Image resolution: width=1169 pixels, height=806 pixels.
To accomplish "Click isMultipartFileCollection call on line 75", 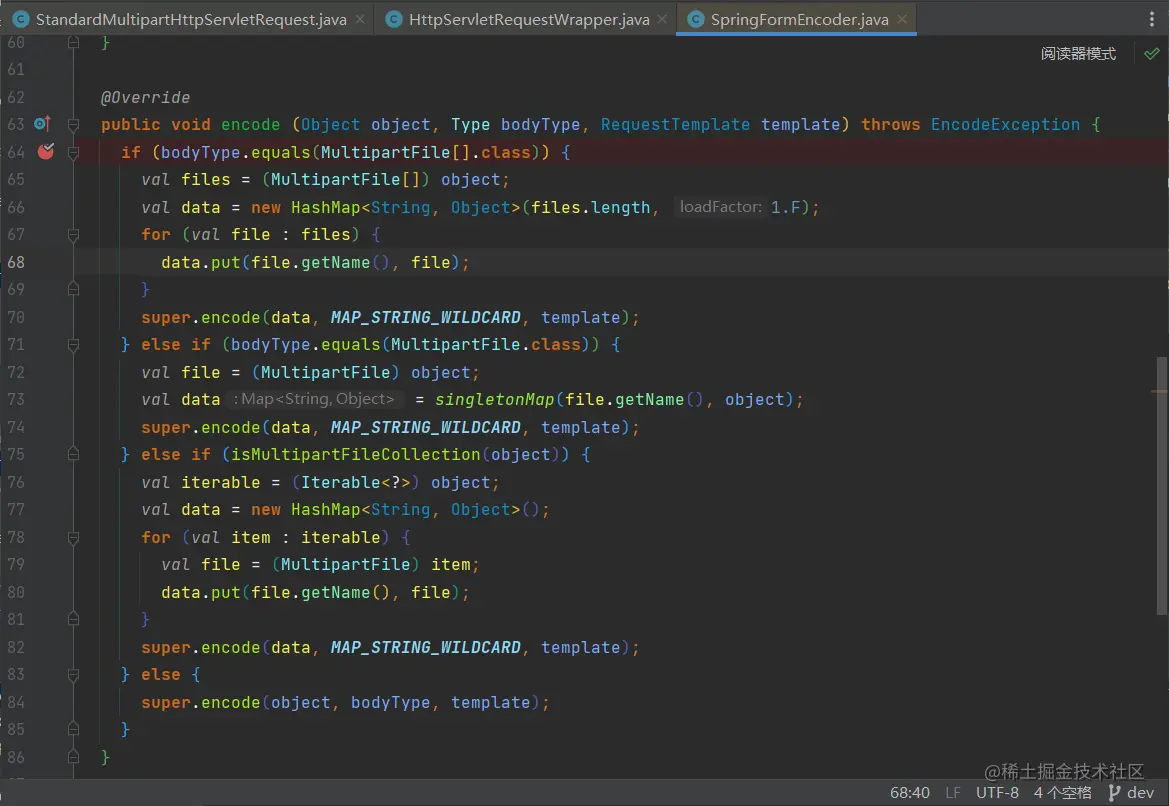I will pos(356,454).
